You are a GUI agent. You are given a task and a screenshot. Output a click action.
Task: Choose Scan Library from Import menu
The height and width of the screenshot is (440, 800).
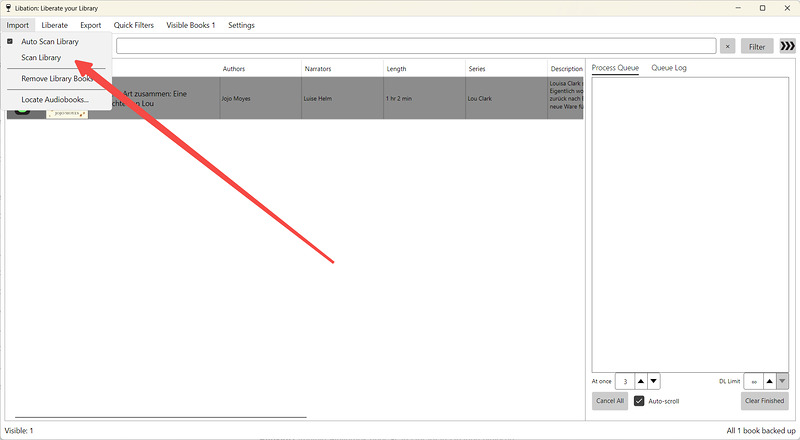click(x=41, y=58)
